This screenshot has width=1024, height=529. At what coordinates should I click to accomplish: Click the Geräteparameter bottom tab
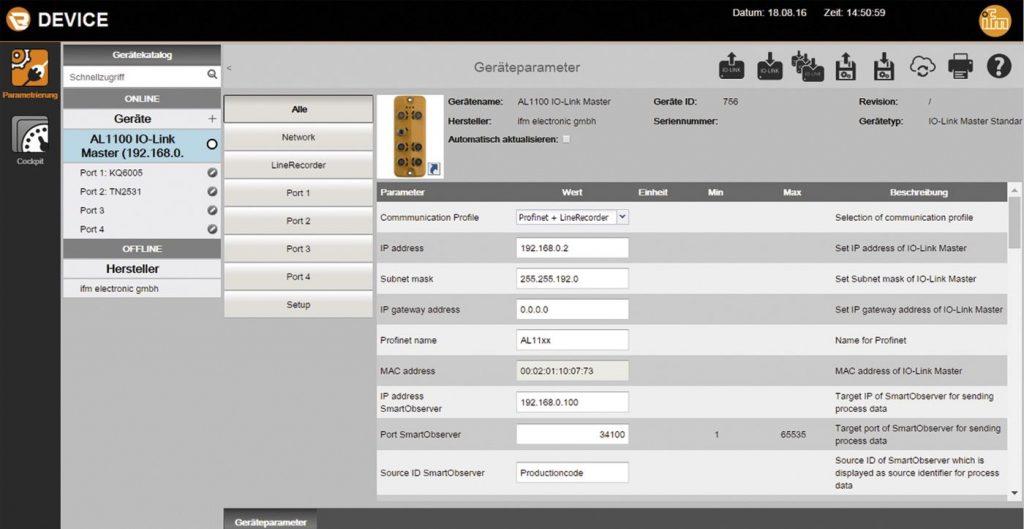click(x=270, y=521)
